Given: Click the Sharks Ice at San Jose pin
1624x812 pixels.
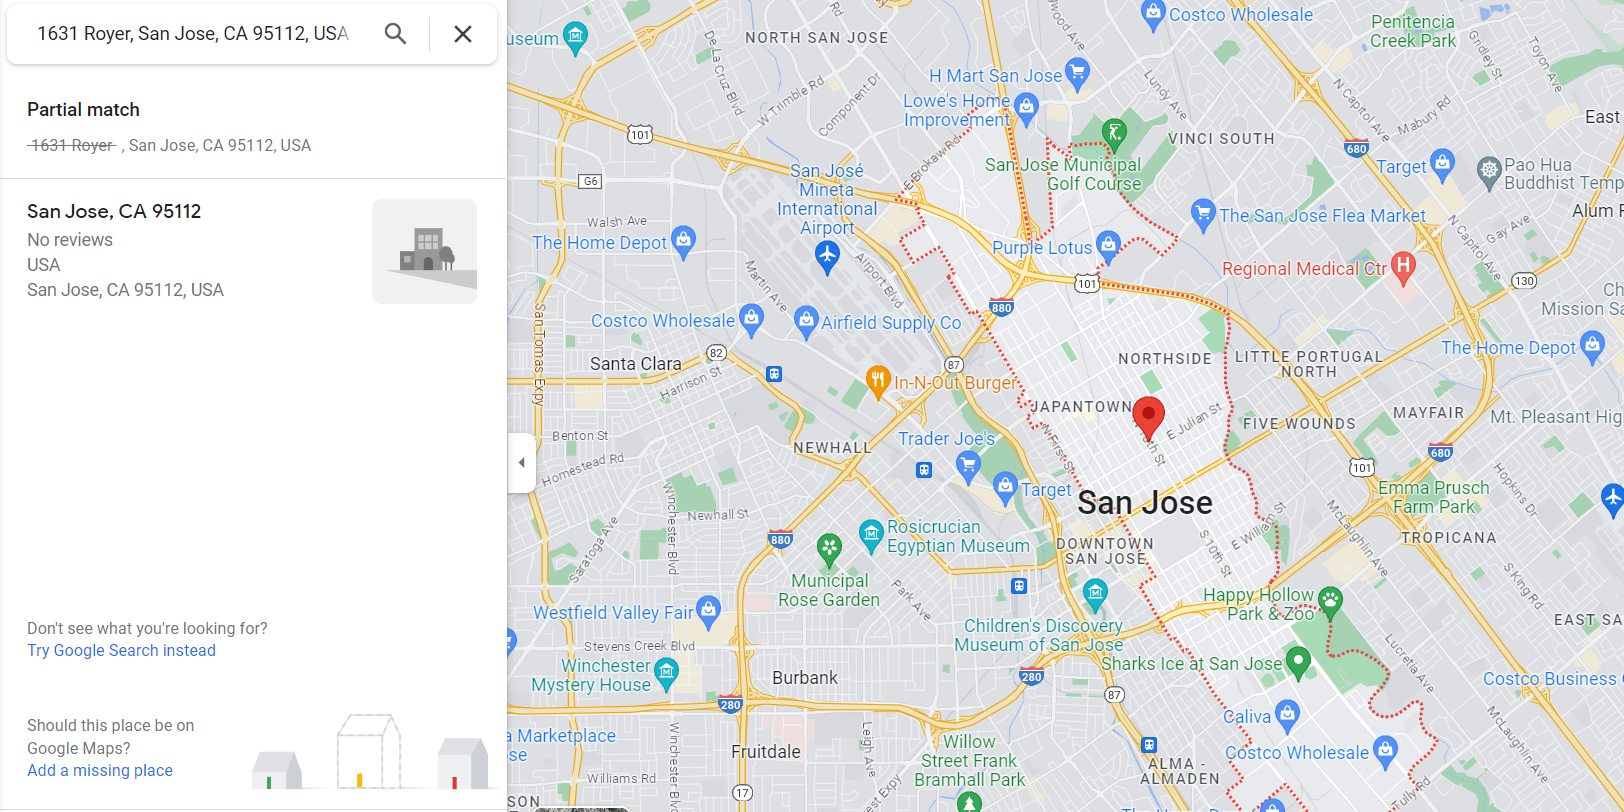Looking at the screenshot, I should click(1298, 663).
